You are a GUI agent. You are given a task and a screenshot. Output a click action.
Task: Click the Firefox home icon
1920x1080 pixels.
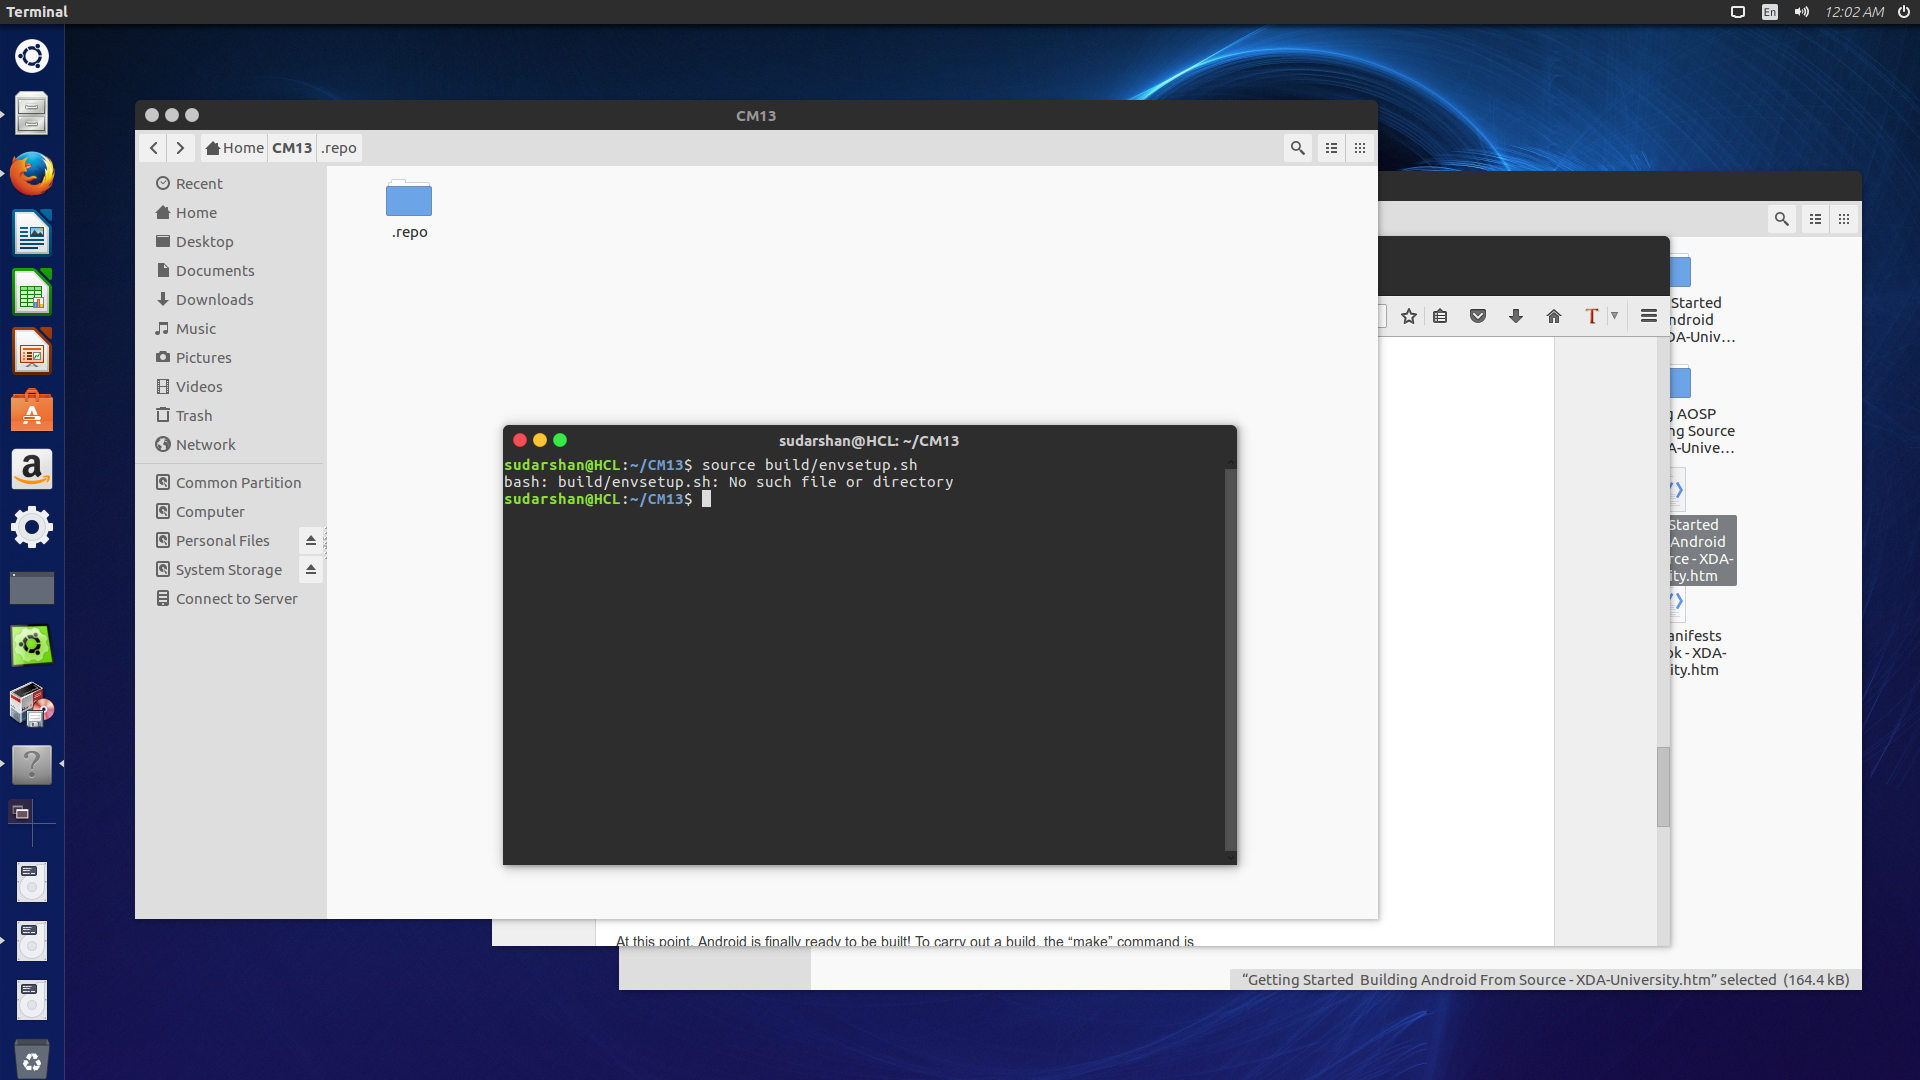(1554, 316)
